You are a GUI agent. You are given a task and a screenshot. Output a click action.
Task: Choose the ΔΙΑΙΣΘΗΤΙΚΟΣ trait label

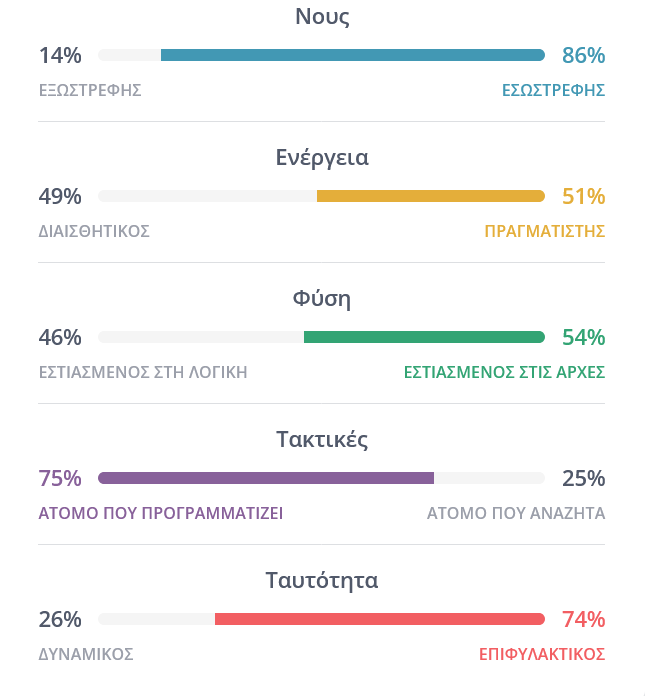[x=94, y=231]
